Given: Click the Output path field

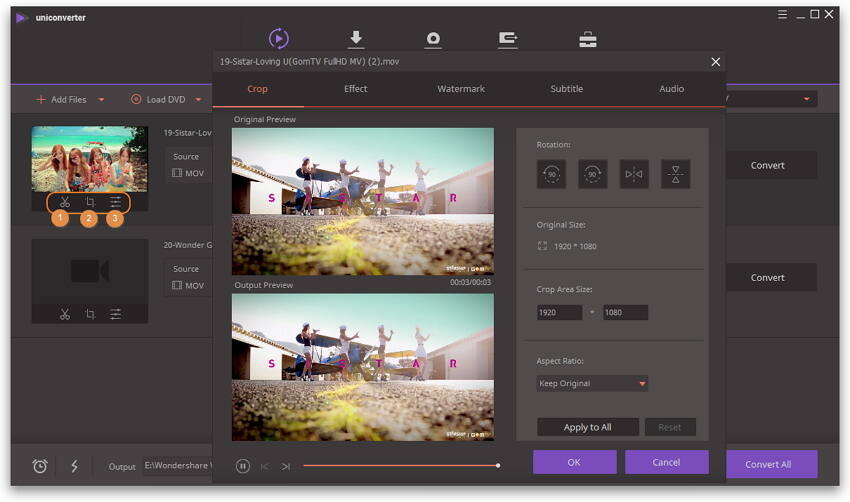Looking at the screenshot, I should [x=178, y=466].
